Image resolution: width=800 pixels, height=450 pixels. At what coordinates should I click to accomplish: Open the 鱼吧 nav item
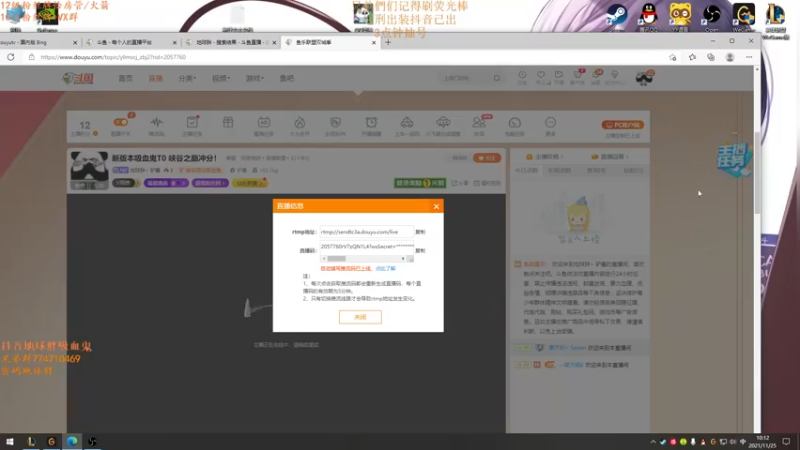(x=287, y=79)
